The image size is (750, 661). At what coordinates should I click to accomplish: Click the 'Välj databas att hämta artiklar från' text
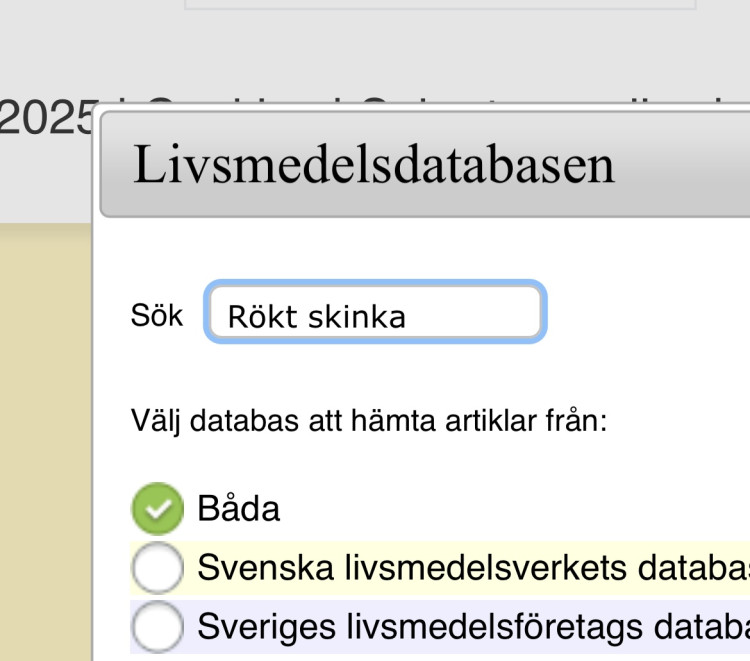pyautogui.click(x=369, y=419)
